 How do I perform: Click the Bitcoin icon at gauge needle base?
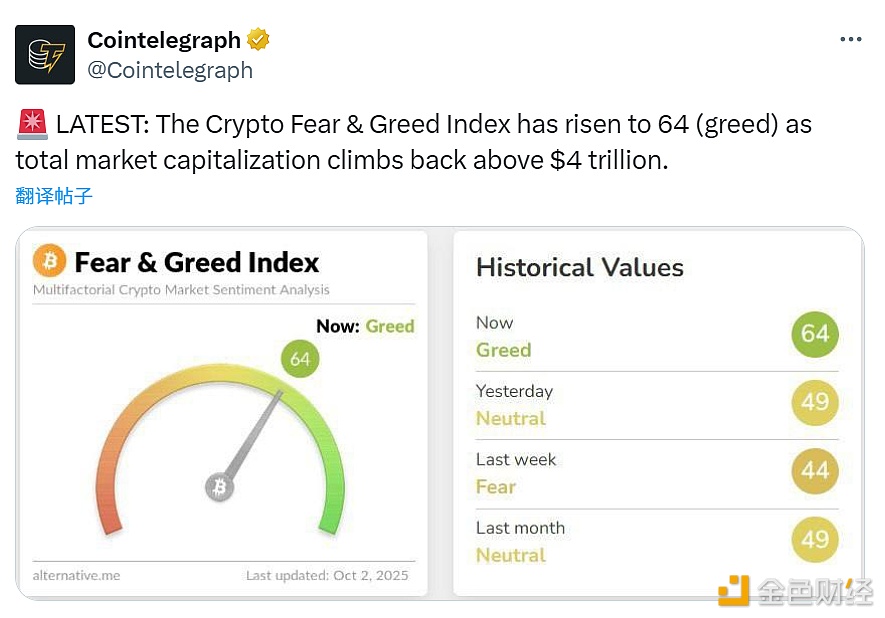point(219,487)
